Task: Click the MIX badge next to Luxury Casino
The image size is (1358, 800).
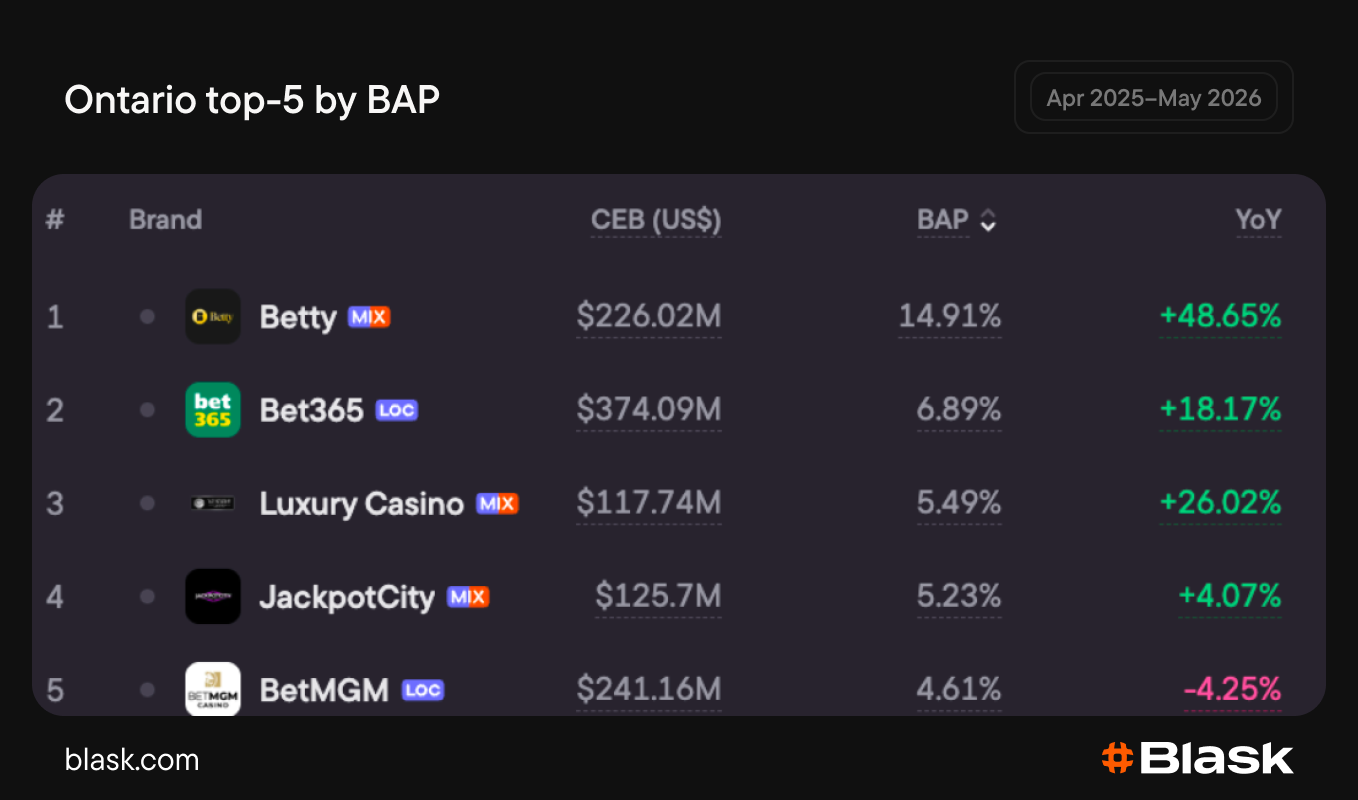Action: tap(497, 503)
